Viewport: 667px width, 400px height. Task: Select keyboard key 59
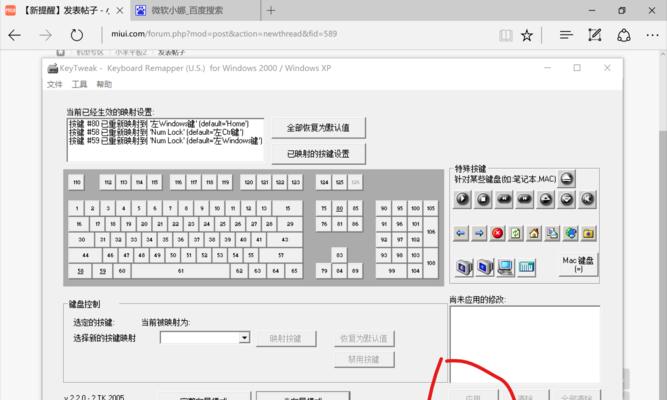[x=103, y=271]
